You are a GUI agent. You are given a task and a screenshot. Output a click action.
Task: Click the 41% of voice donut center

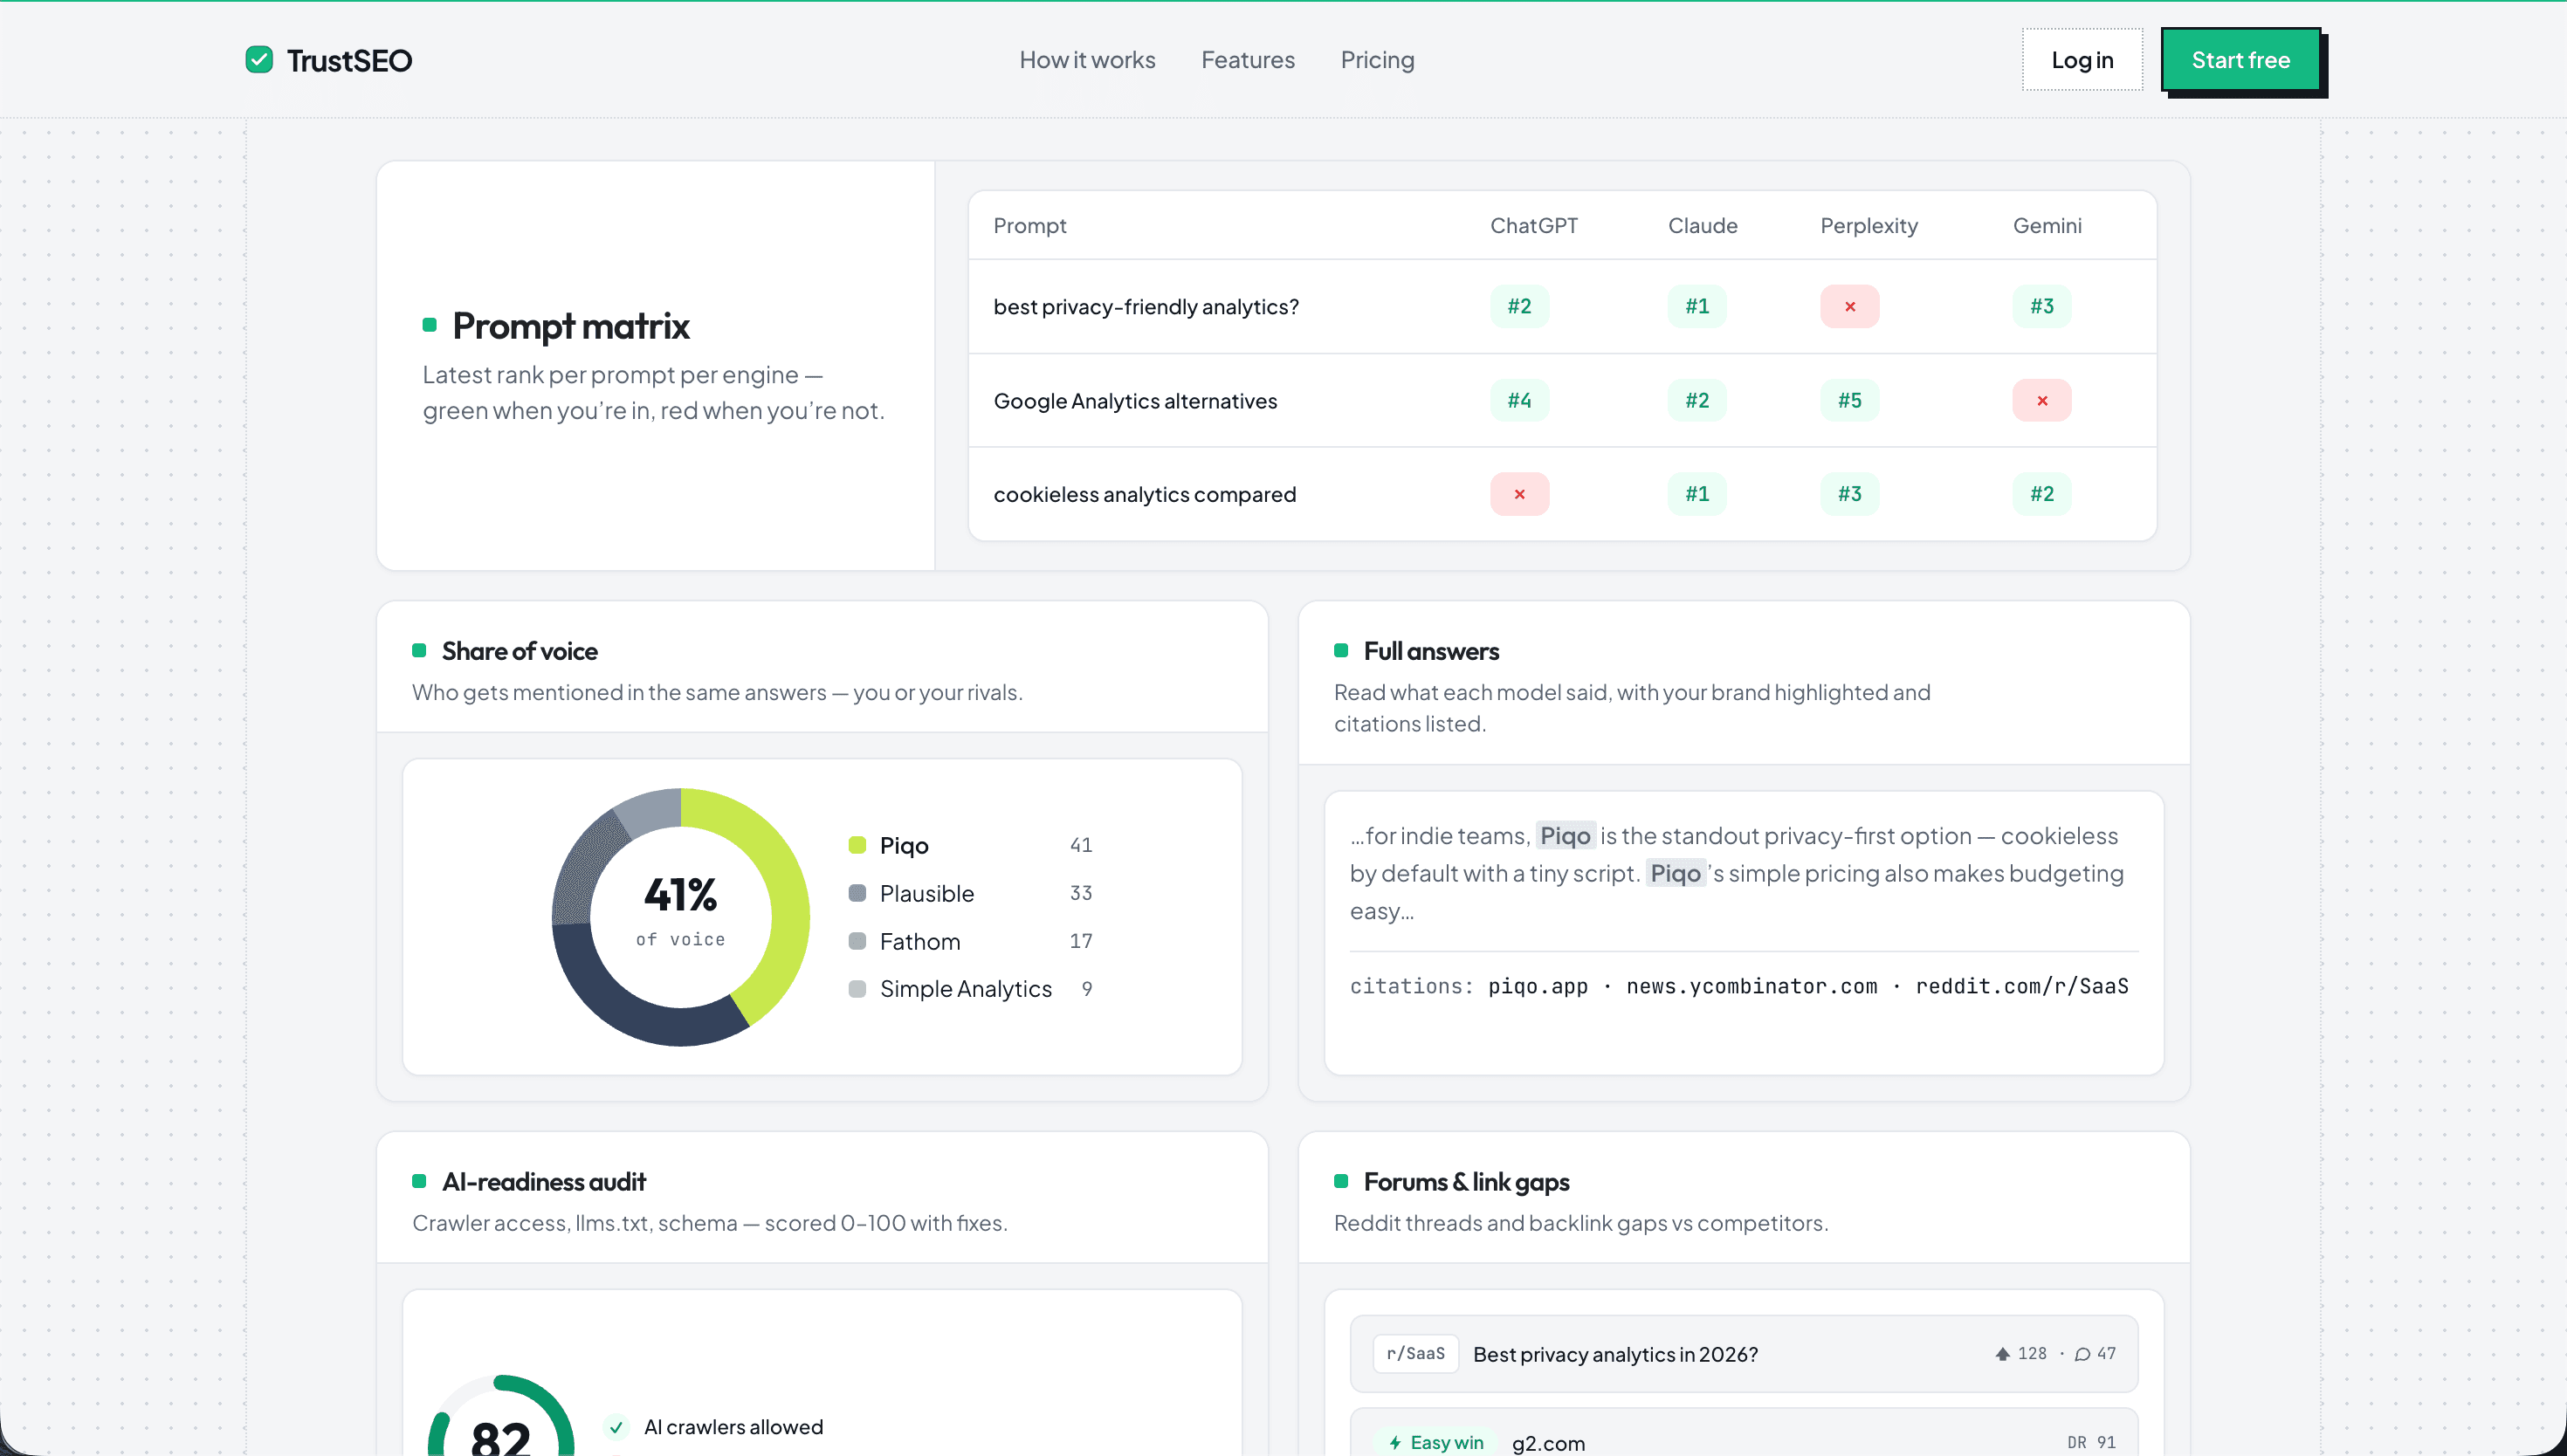[x=681, y=913]
